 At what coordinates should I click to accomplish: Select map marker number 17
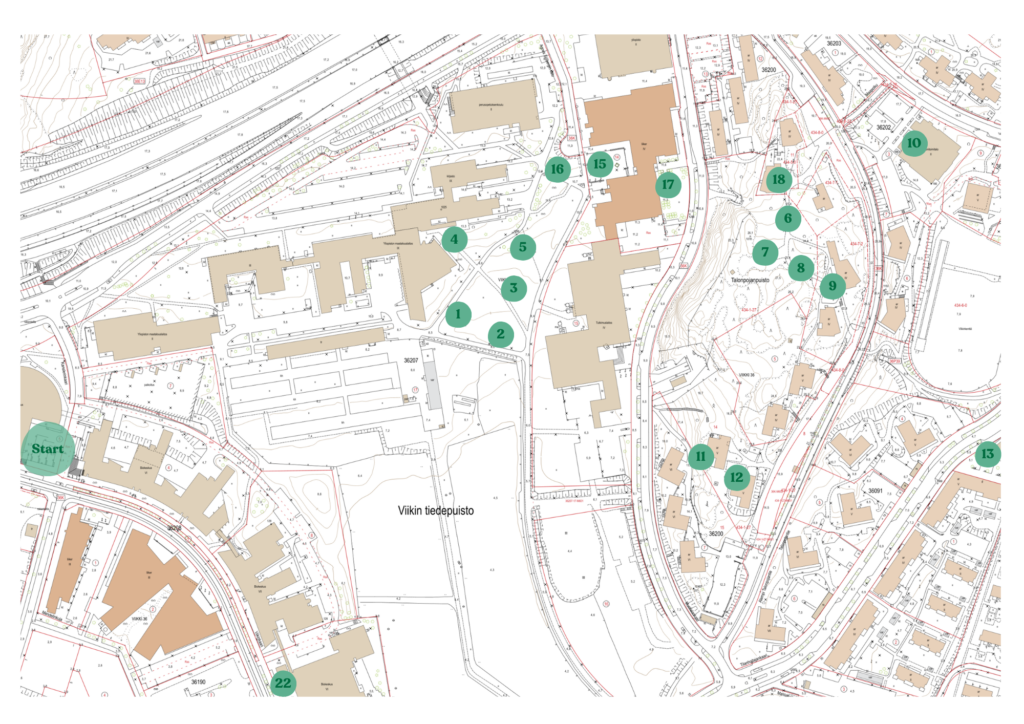point(668,185)
